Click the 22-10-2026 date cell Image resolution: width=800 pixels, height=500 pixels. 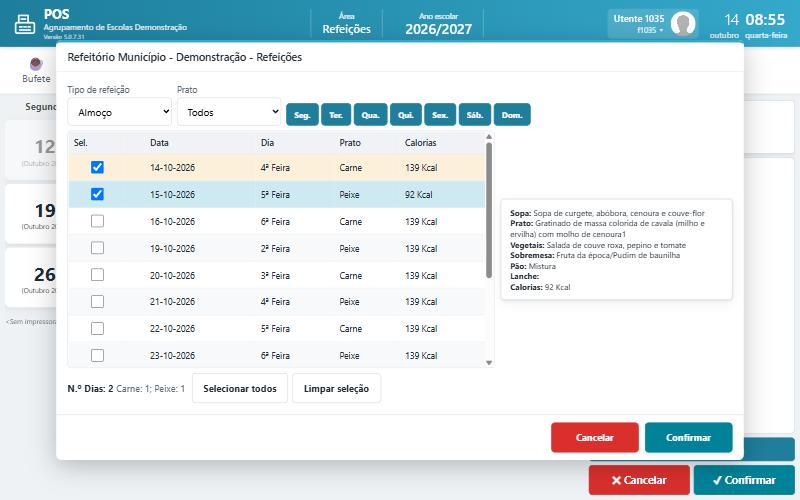point(172,329)
